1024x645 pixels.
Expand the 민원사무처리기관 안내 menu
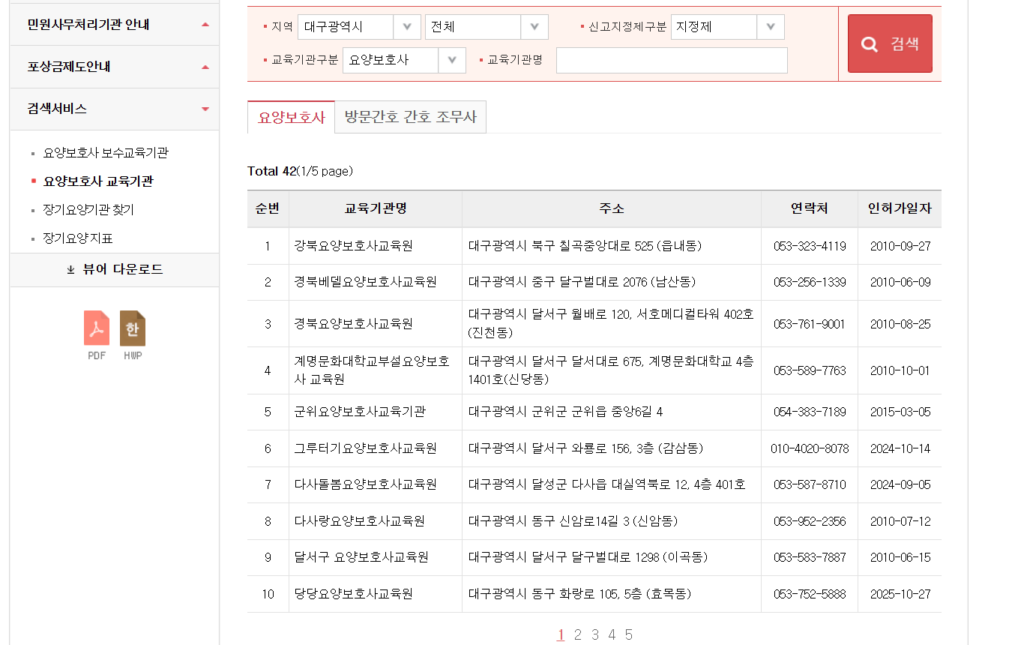click(x=114, y=24)
